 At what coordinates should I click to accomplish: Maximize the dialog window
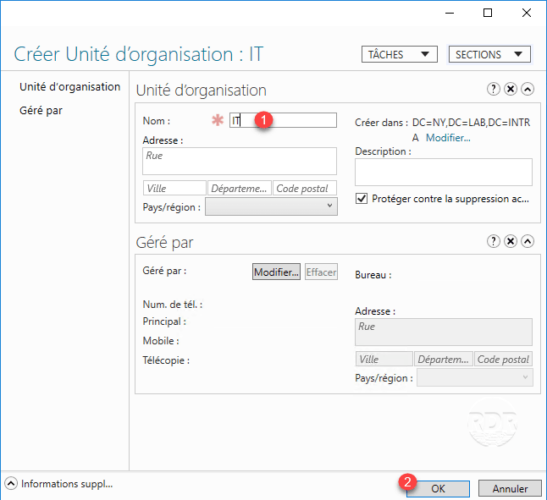click(x=487, y=13)
